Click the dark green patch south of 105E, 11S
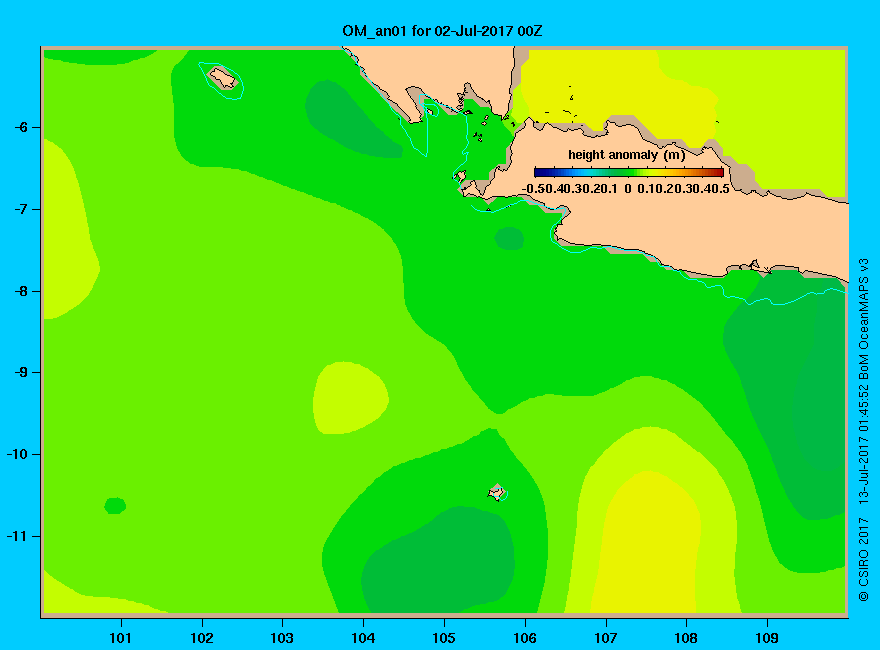The image size is (880, 650). 438,561
